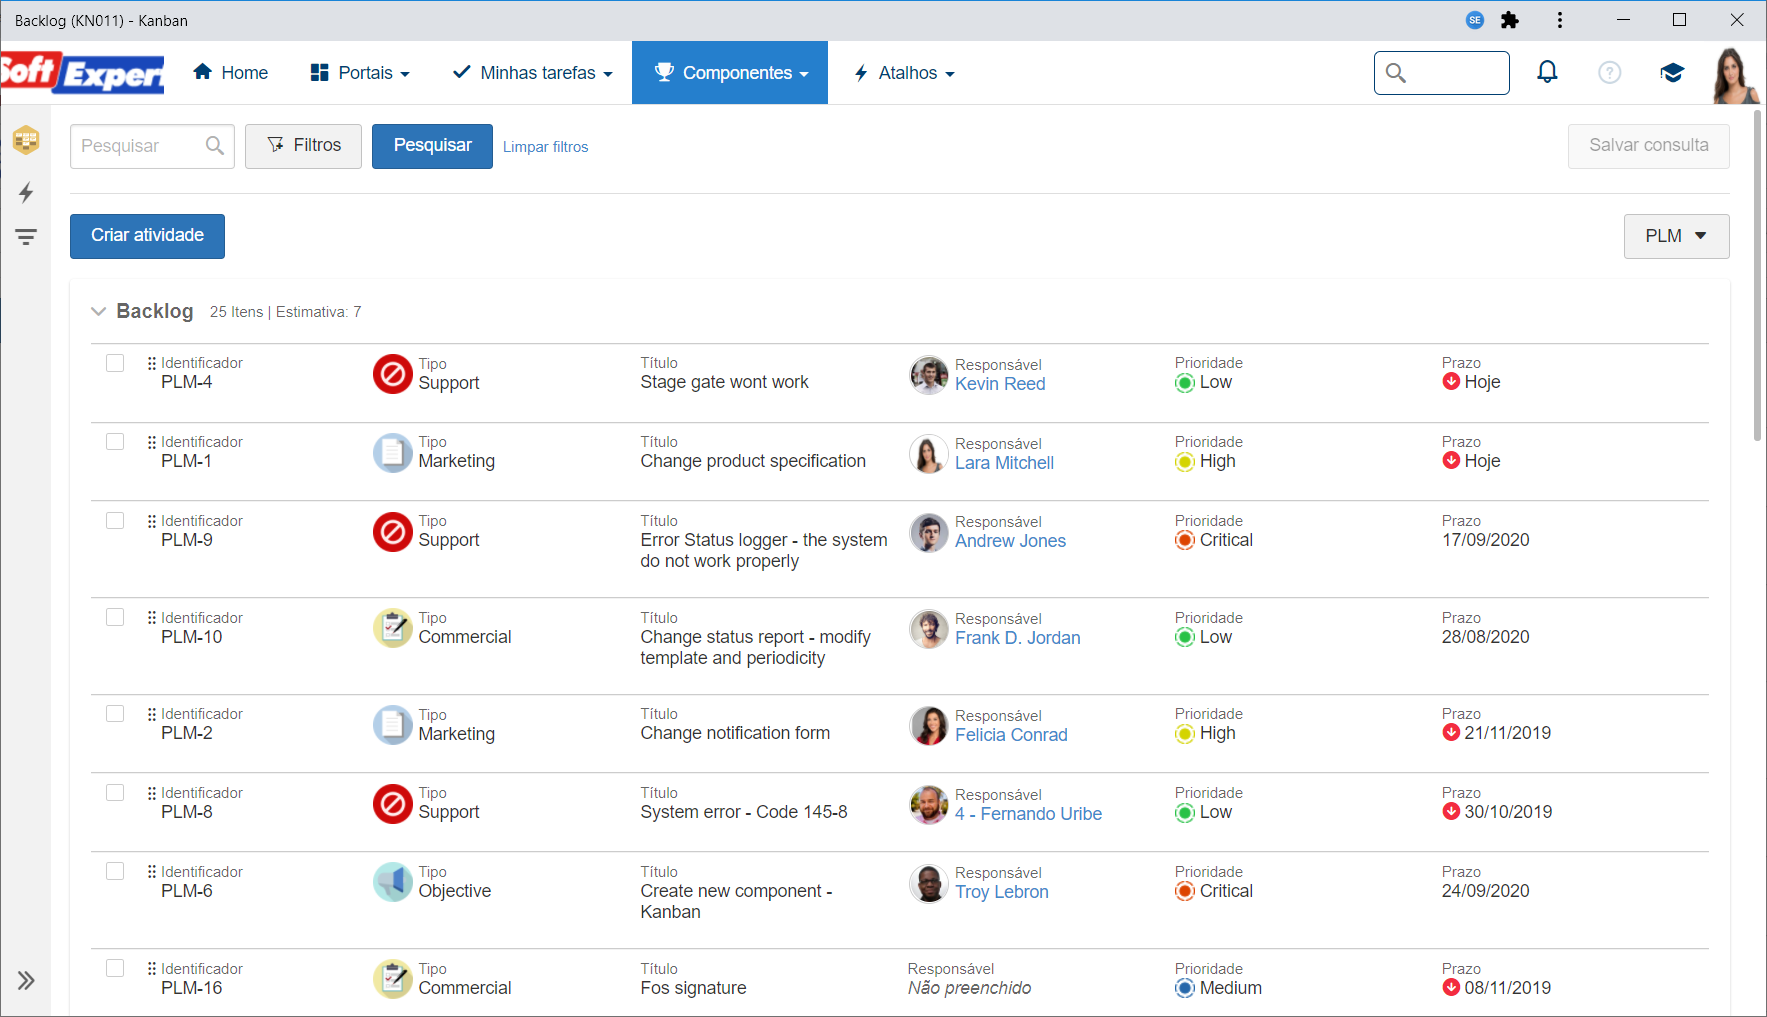The image size is (1767, 1017).
Task: Open responsible 4 - Fernando Uribe link
Action: 1028,814
